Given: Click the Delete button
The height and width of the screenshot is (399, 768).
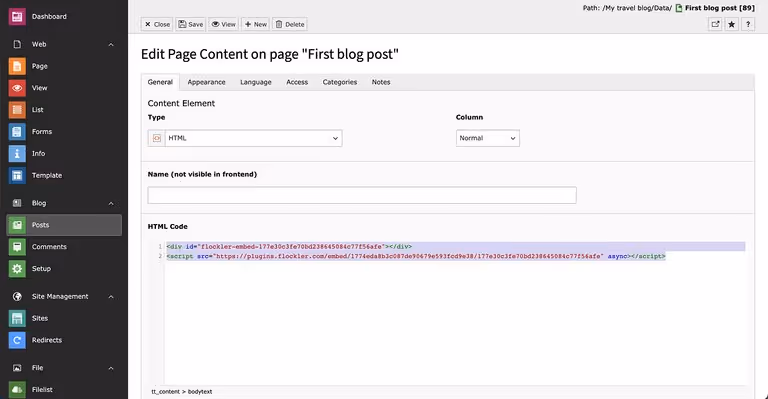Looking at the screenshot, I should [290, 24].
